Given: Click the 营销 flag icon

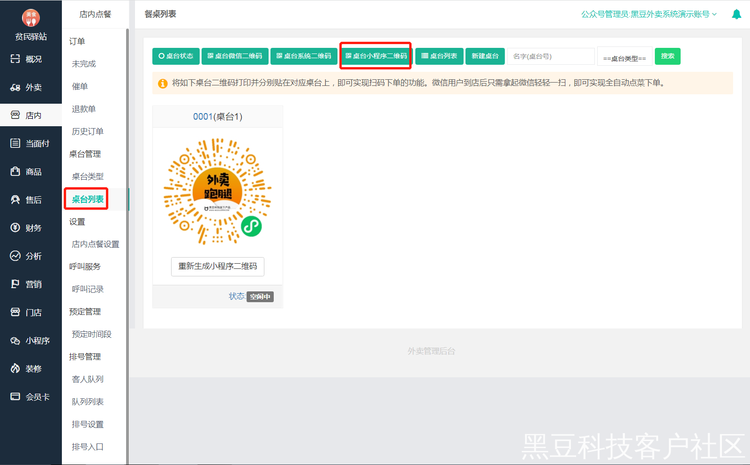Looking at the screenshot, I should point(15,284).
